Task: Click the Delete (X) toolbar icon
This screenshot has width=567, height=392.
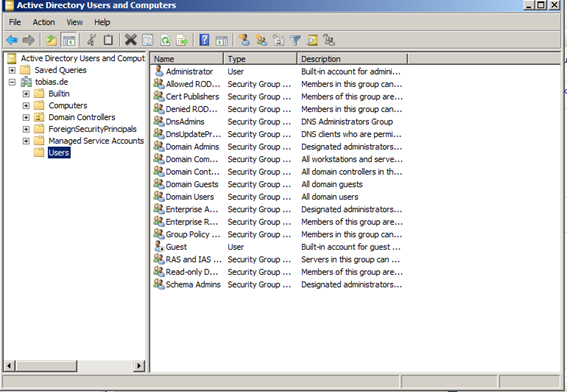Action: pos(131,40)
